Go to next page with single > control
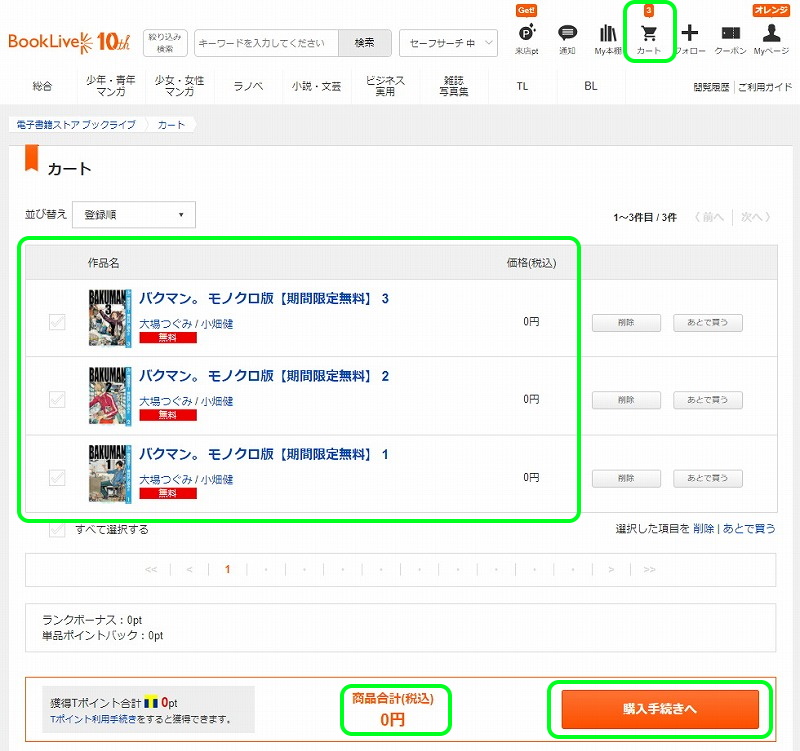 [611, 569]
